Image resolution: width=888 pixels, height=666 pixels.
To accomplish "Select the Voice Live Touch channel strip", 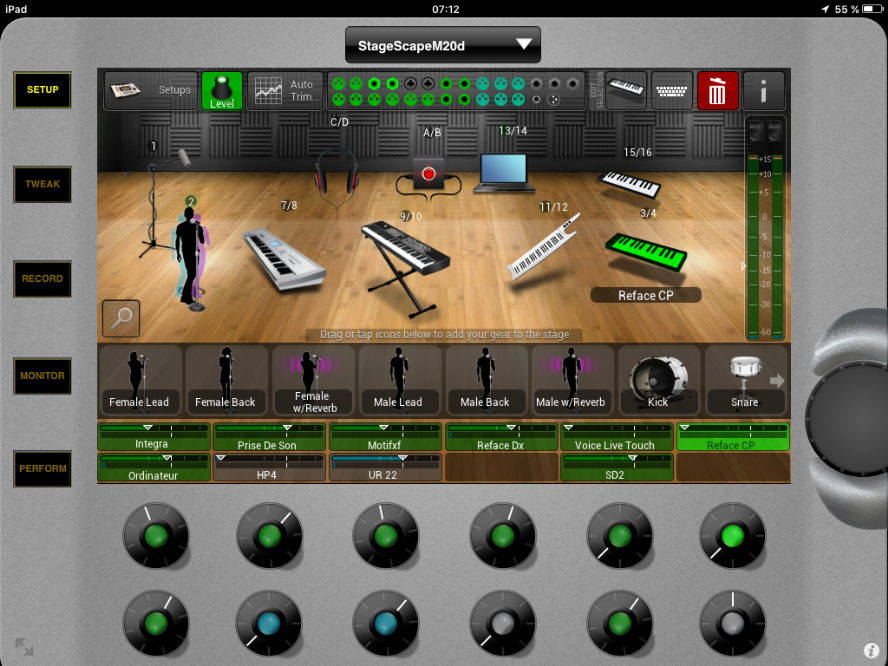I will point(615,437).
